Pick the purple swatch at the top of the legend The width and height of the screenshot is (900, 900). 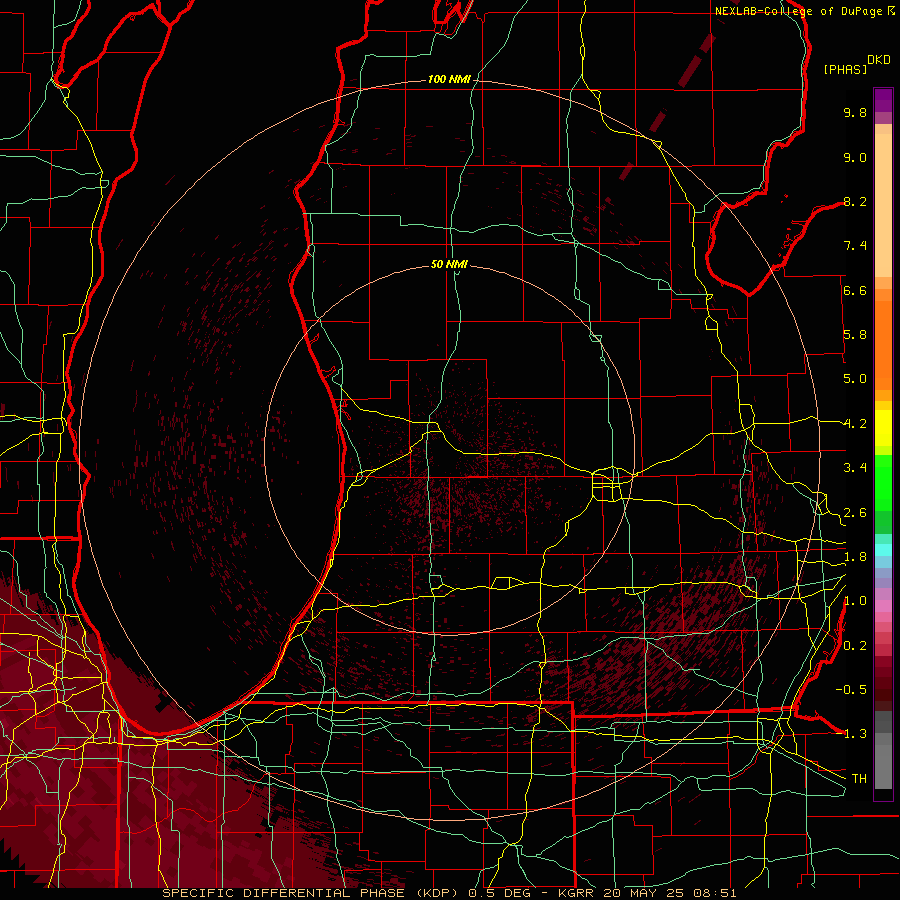pyautogui.click(x=883, y=100)
